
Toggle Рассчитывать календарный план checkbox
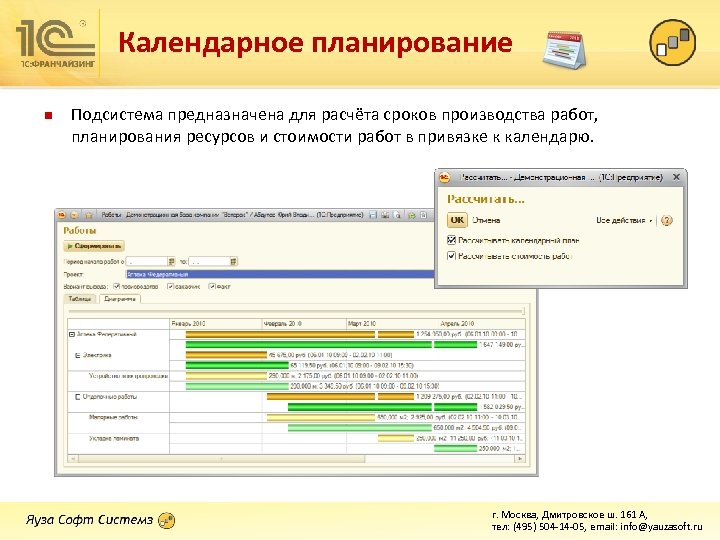pyautogui.click(x=451, y=240)
